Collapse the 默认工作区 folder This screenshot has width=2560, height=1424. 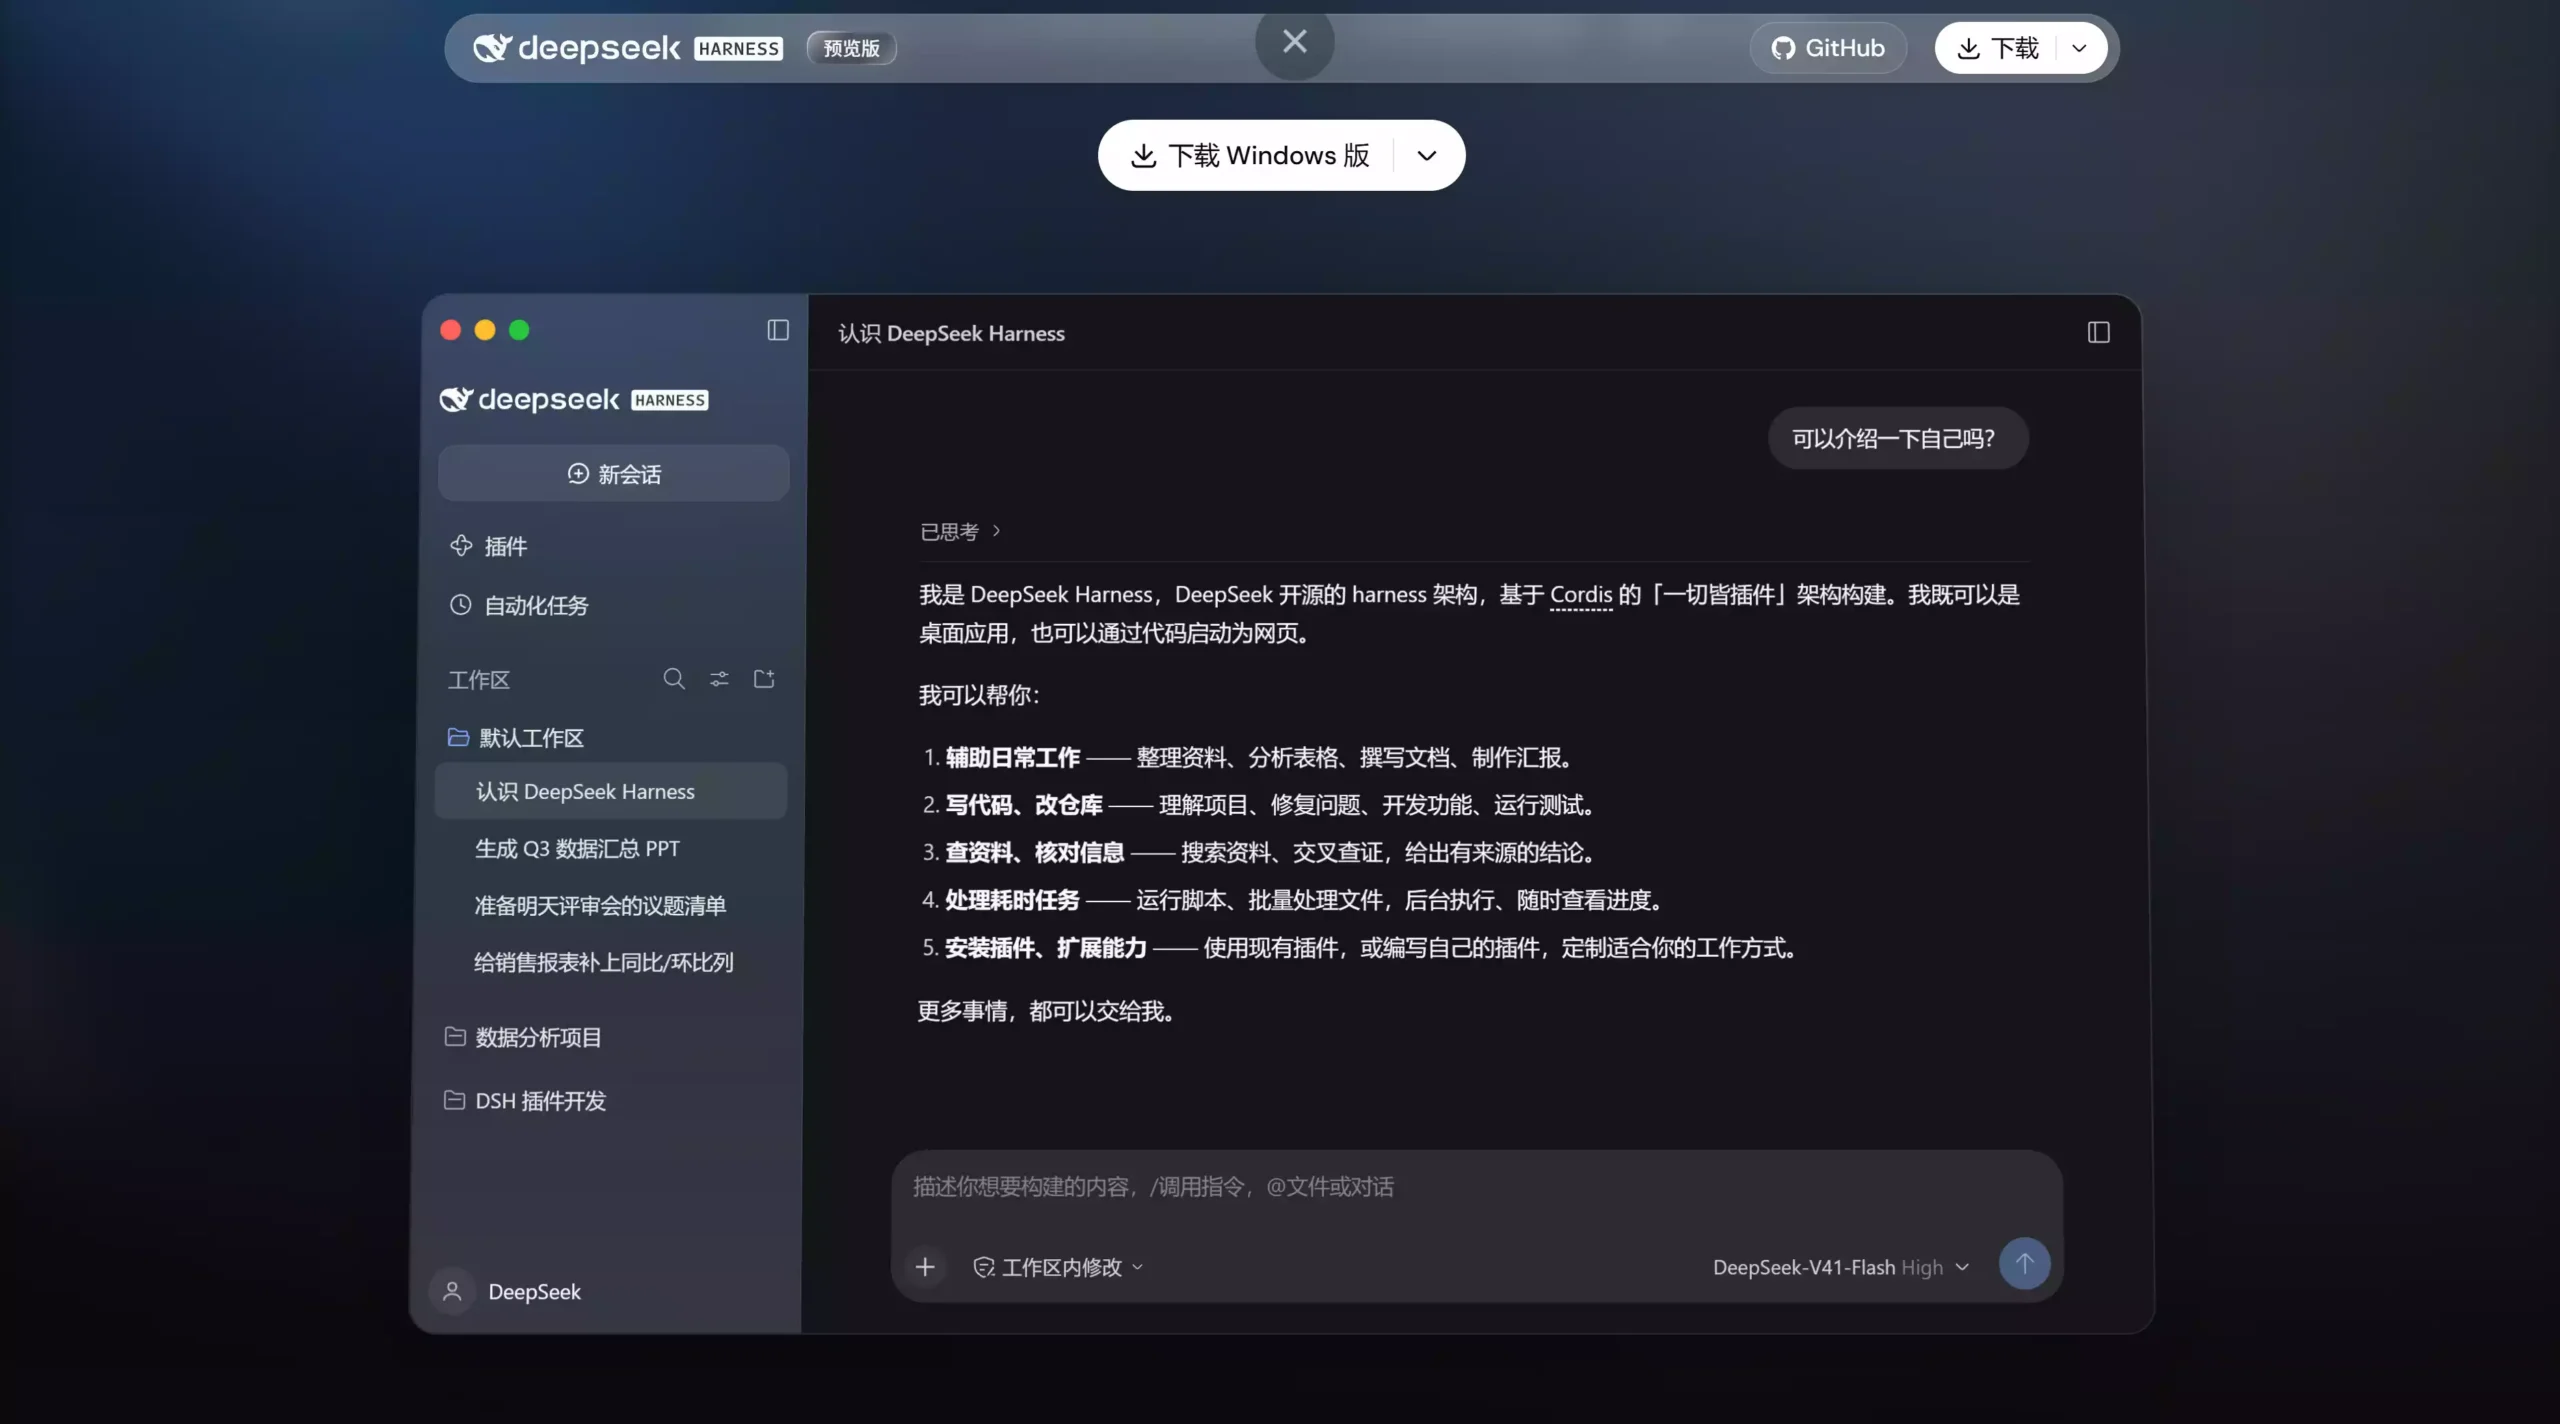coord(515,737)
